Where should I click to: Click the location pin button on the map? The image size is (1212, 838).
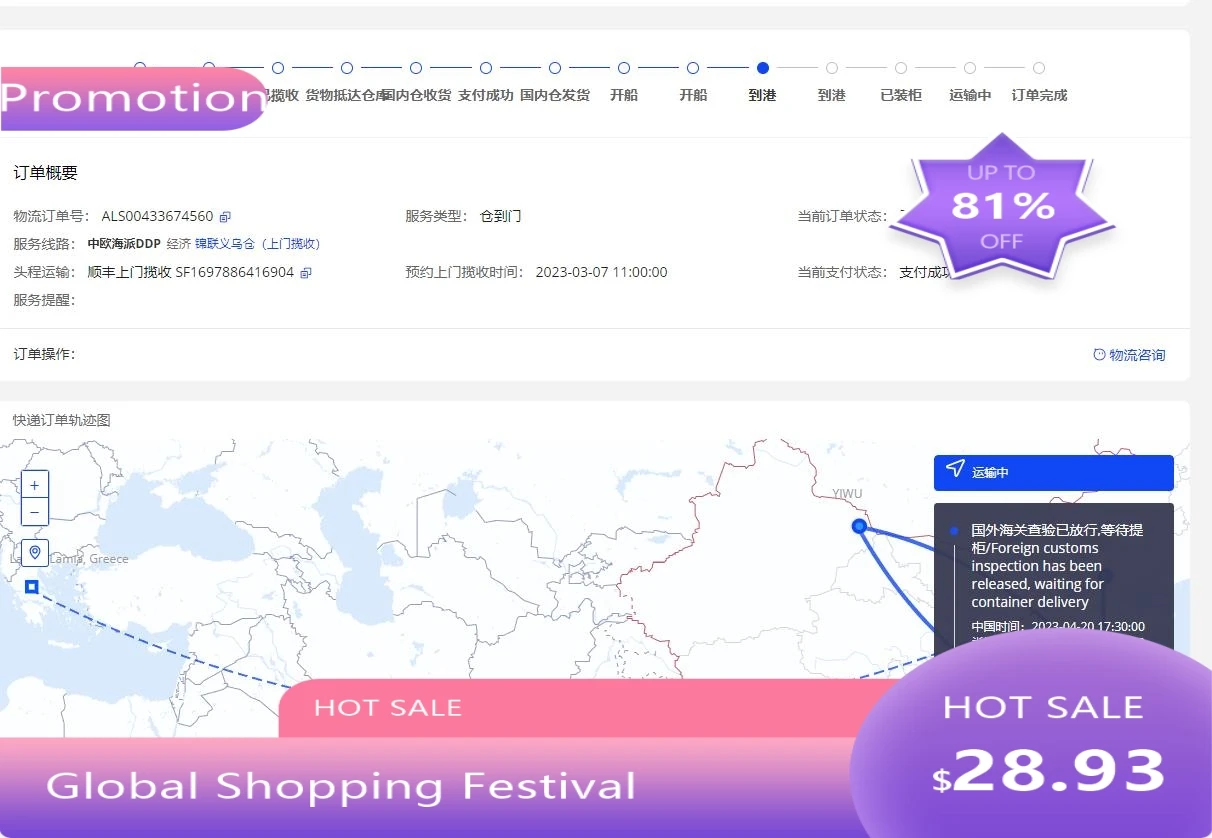point(34,552)
